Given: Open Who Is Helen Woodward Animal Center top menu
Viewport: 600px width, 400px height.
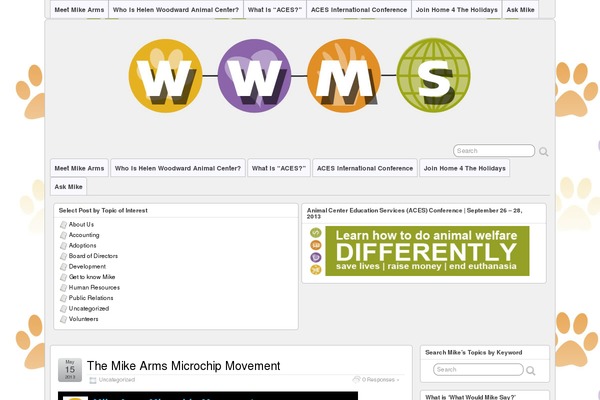Looking at the screenshot, I should click(176, 10).
